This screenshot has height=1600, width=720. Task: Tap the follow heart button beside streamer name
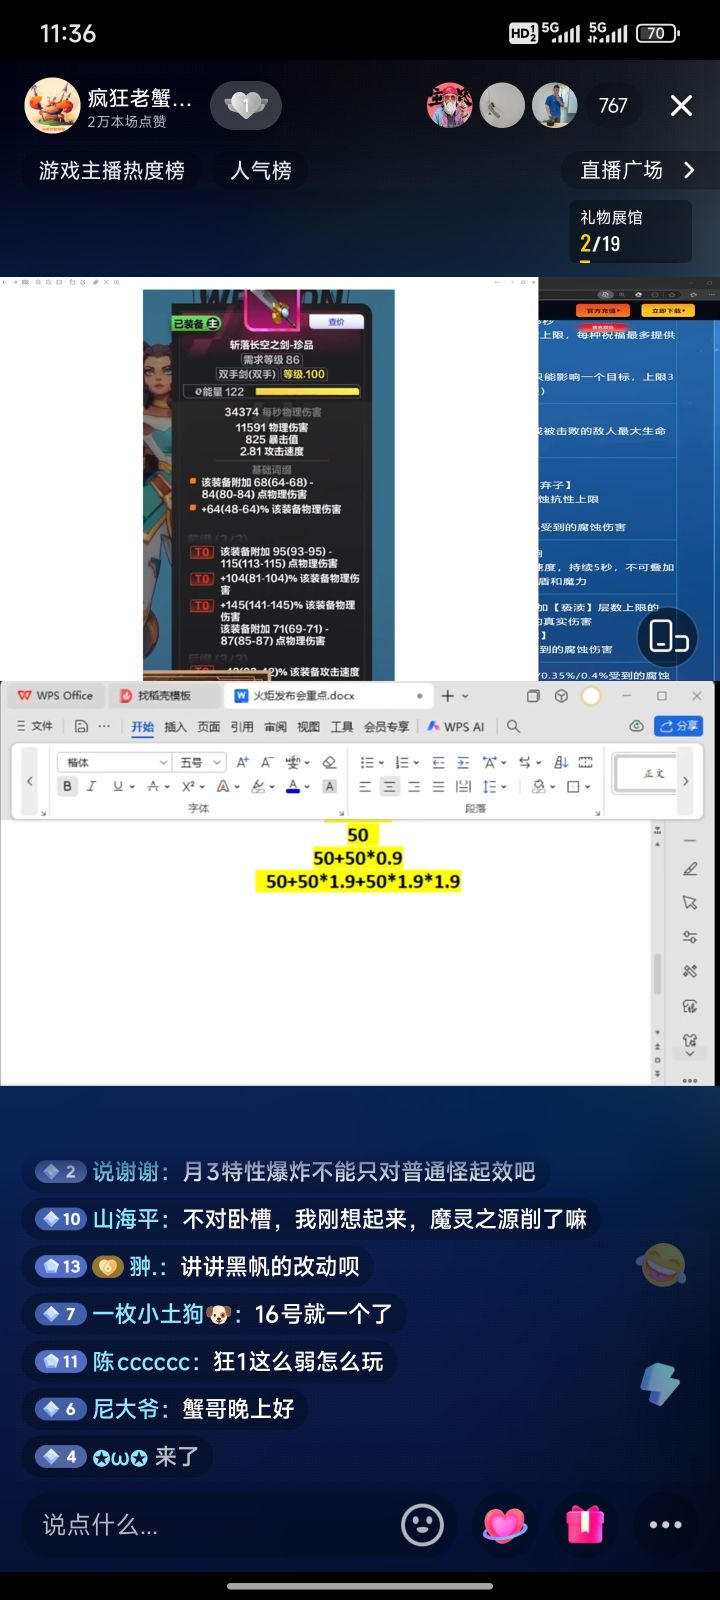[246, 105]
